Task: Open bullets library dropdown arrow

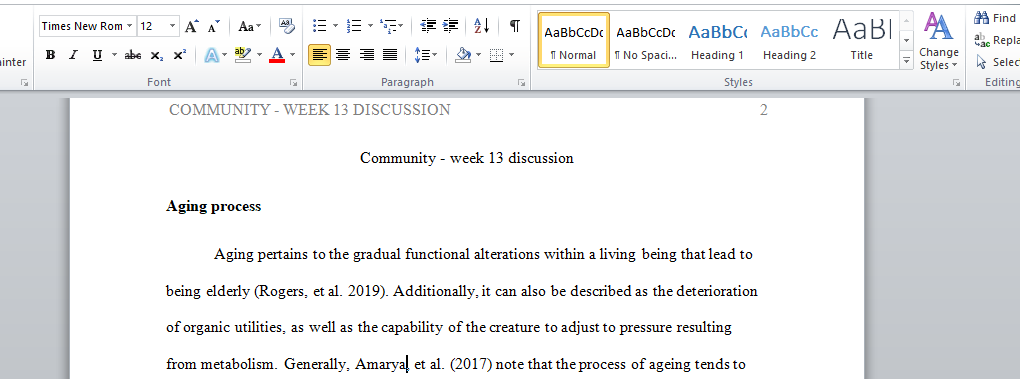Action: point(335,26)
